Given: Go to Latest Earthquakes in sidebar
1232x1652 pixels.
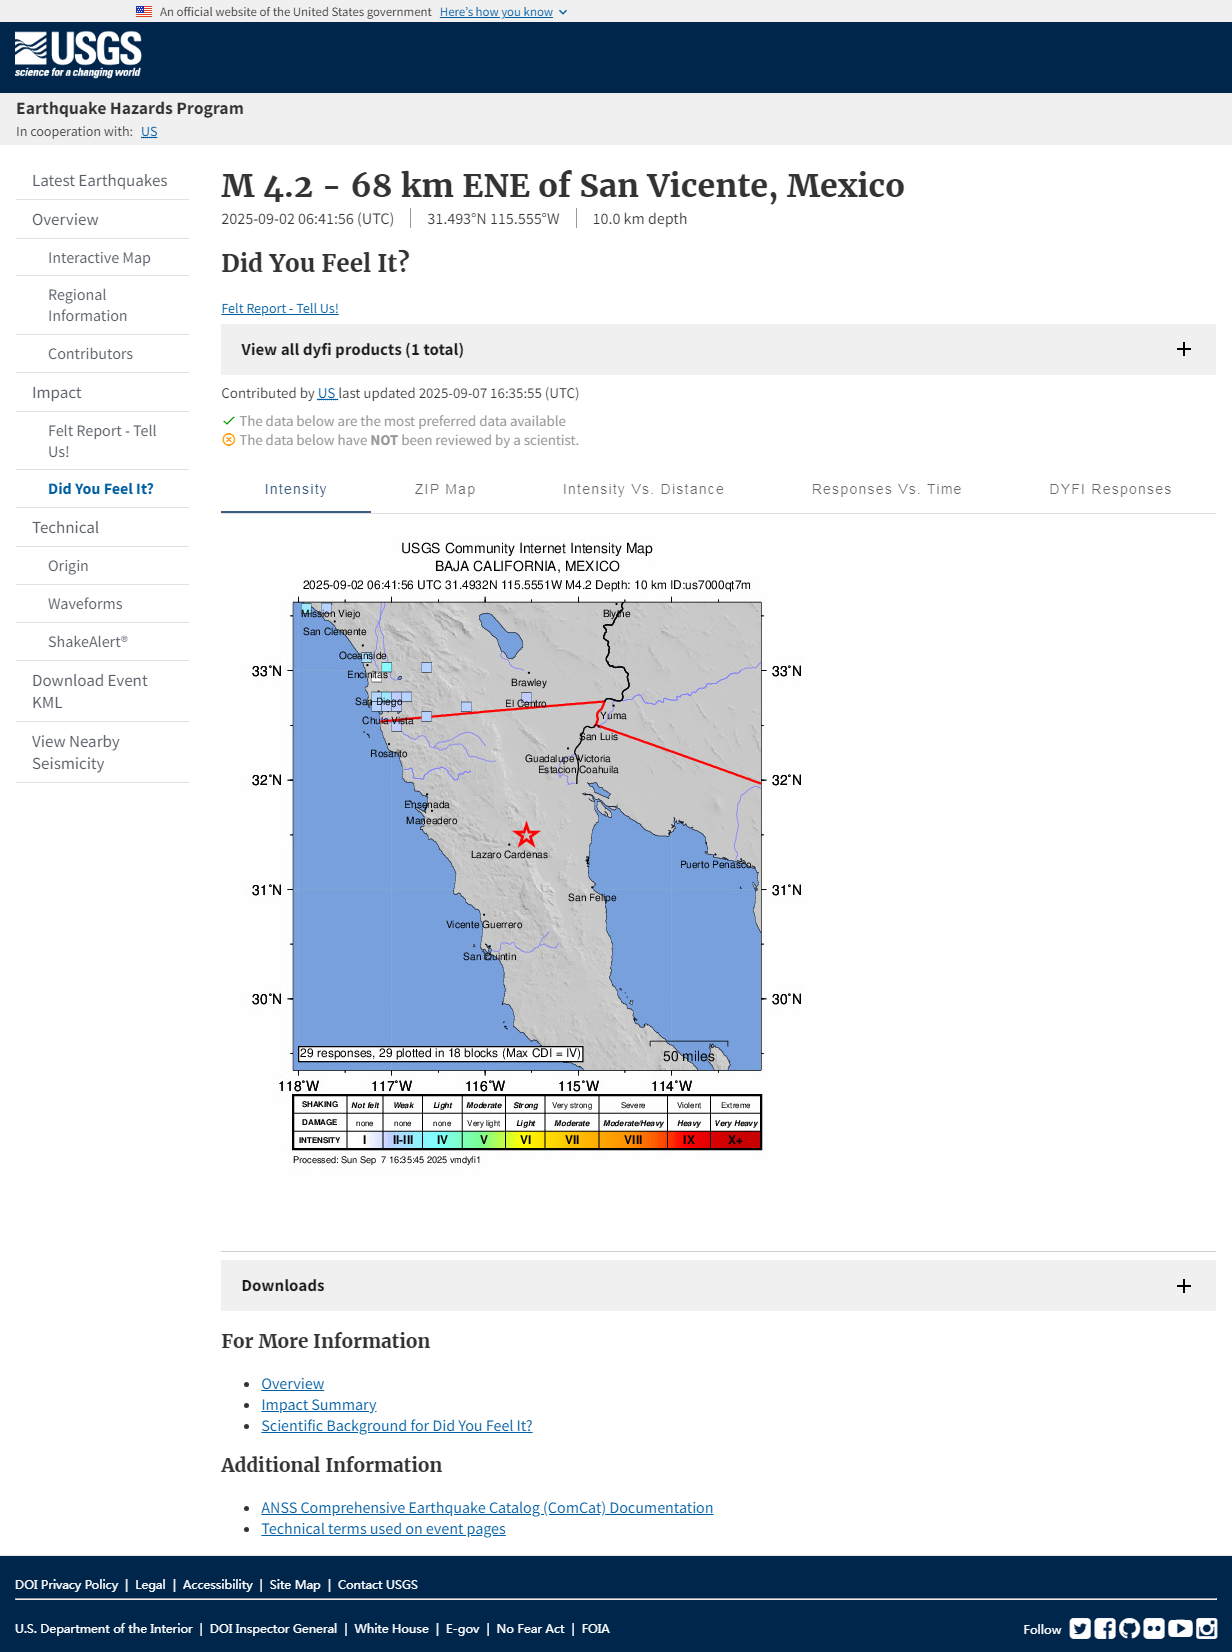Looking at the screenshot, I should click(102, 181).
